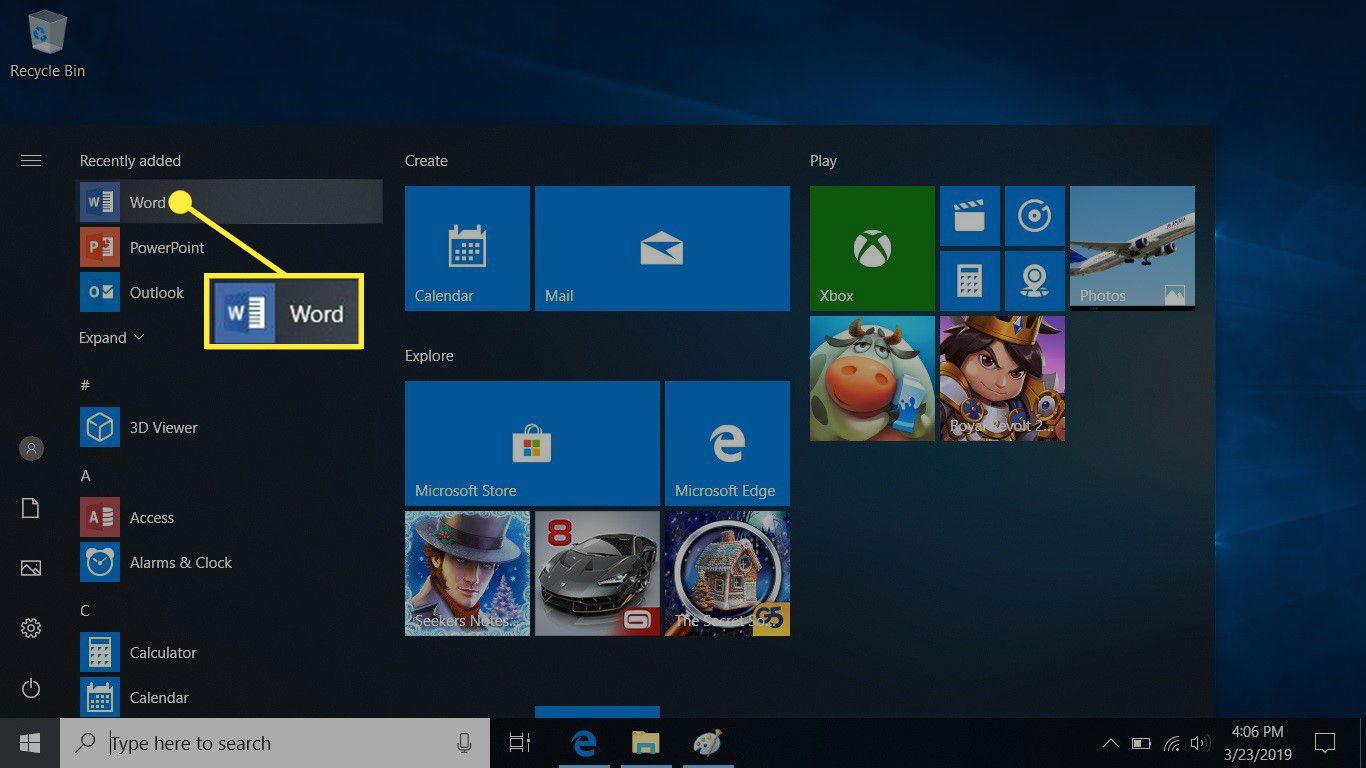Show hidden system tray icons

(x=1110, y=743)
